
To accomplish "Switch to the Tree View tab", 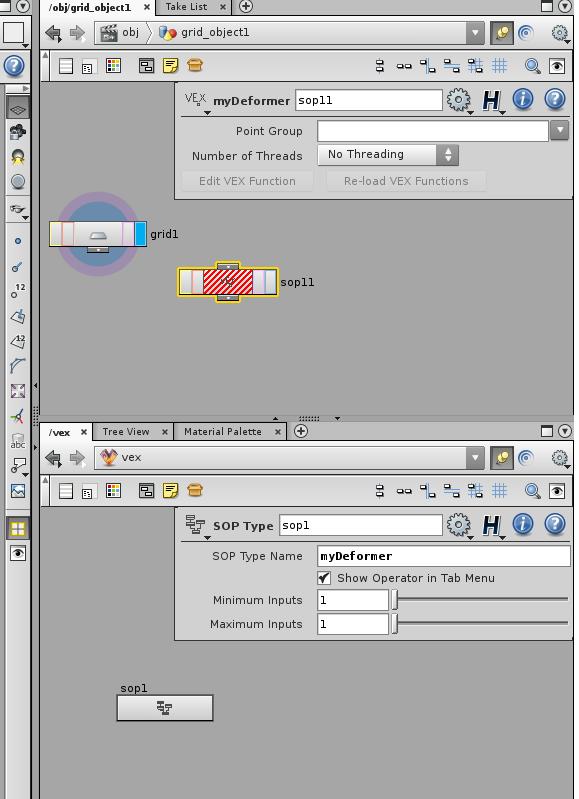I will tap(126, 432).
